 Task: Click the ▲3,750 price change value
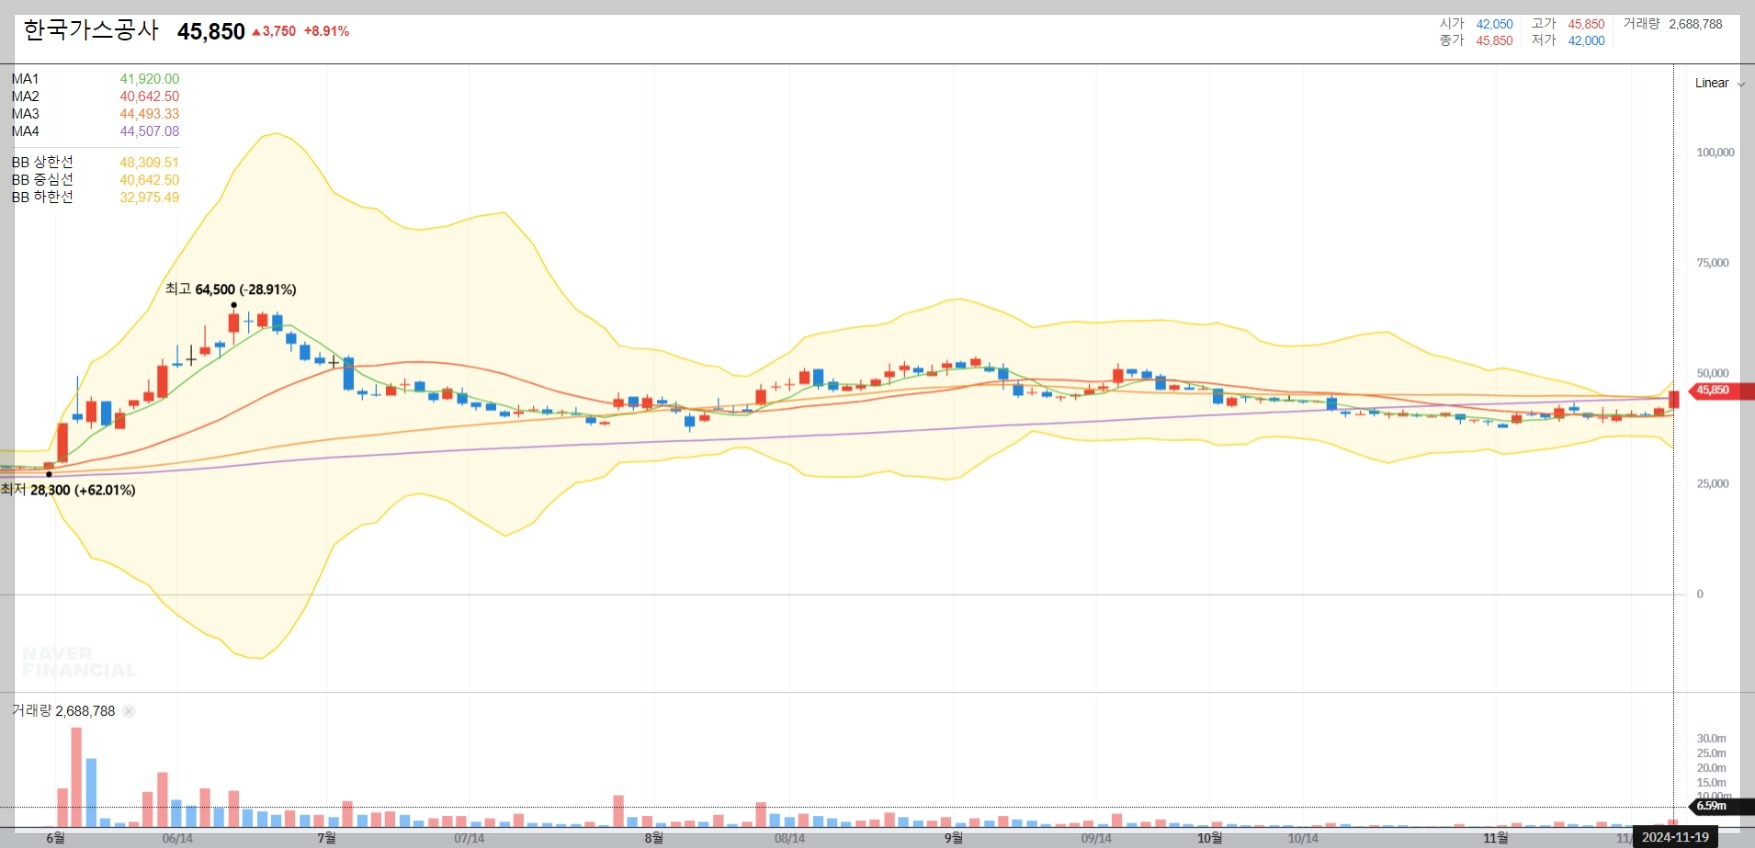274,31
